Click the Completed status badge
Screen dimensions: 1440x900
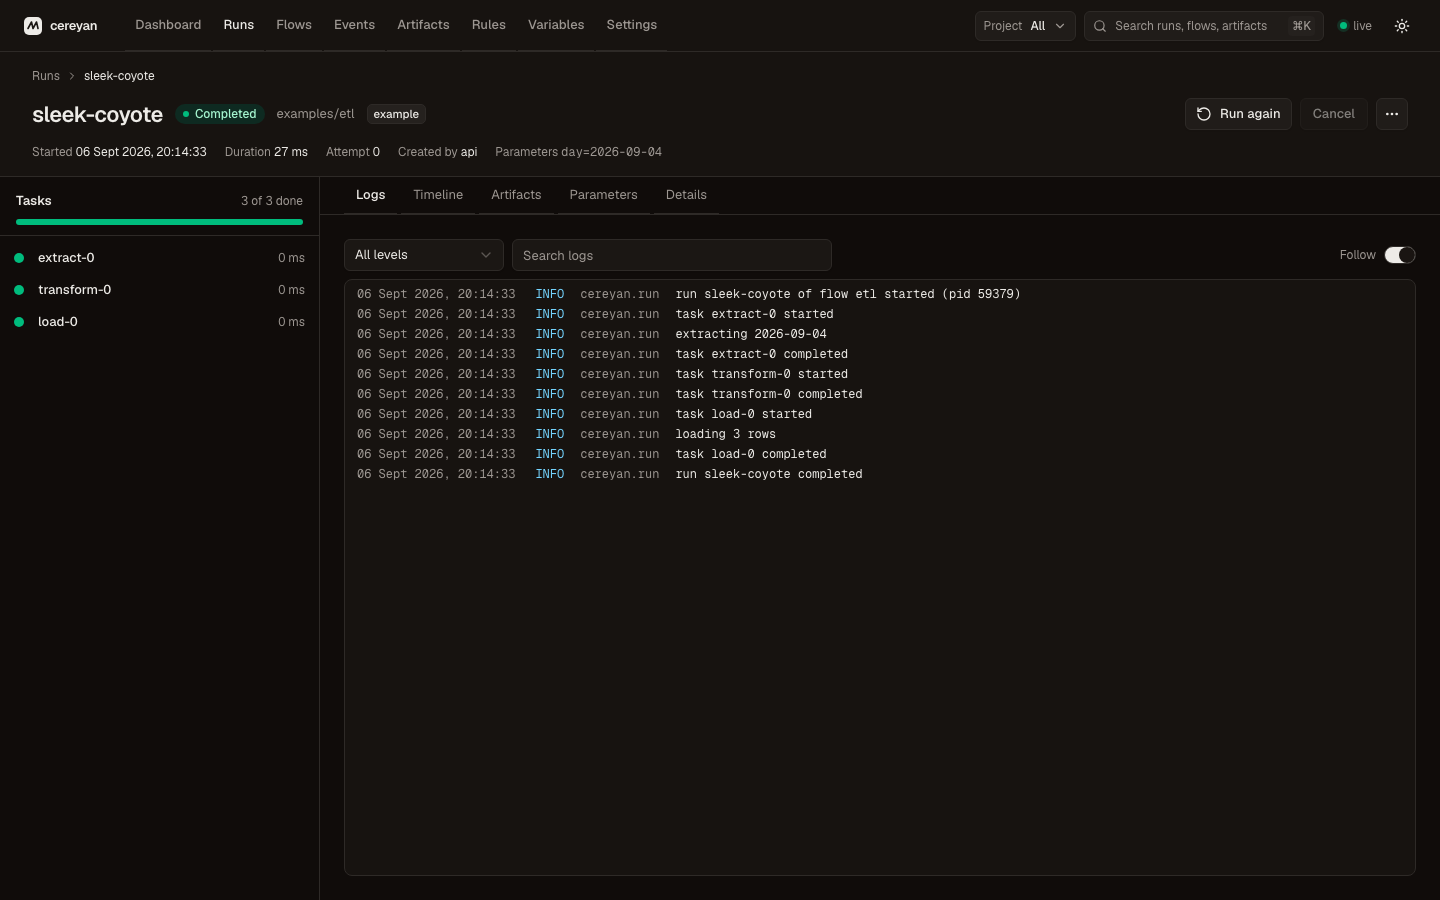pyautogui.click(x=220, y=114)
